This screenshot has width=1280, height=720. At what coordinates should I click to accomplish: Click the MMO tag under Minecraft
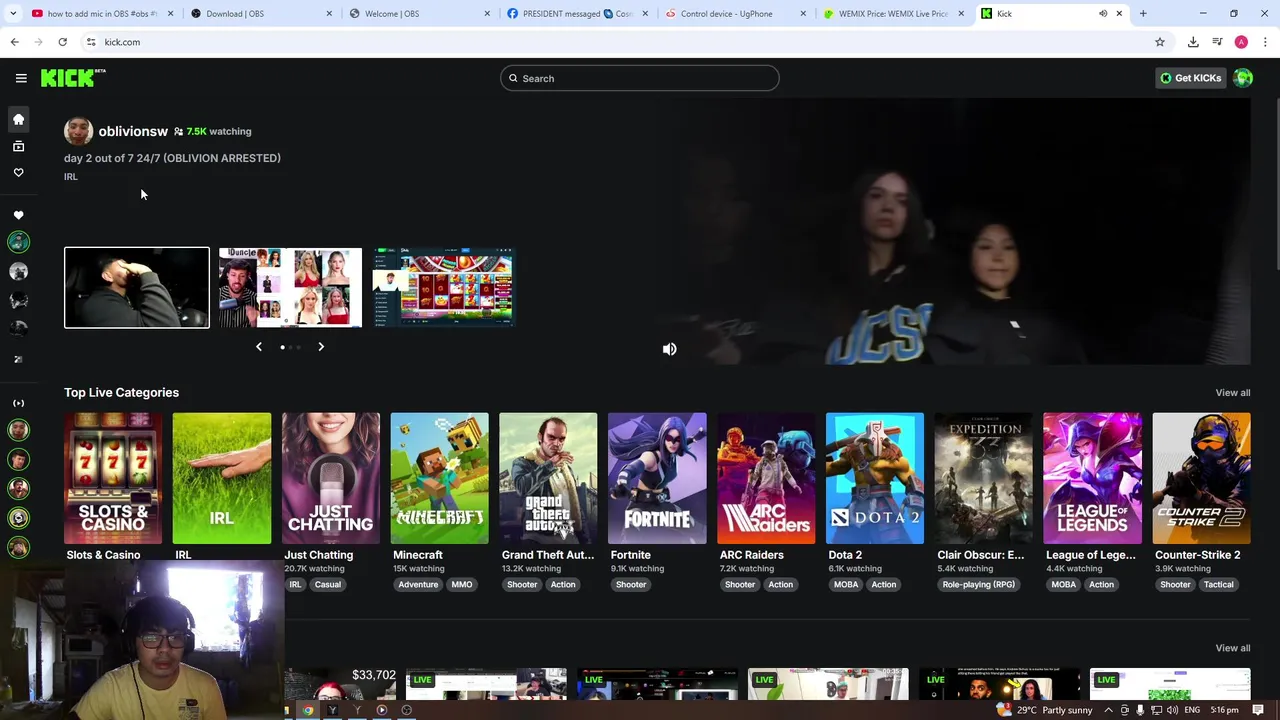(x=461, y=584)
